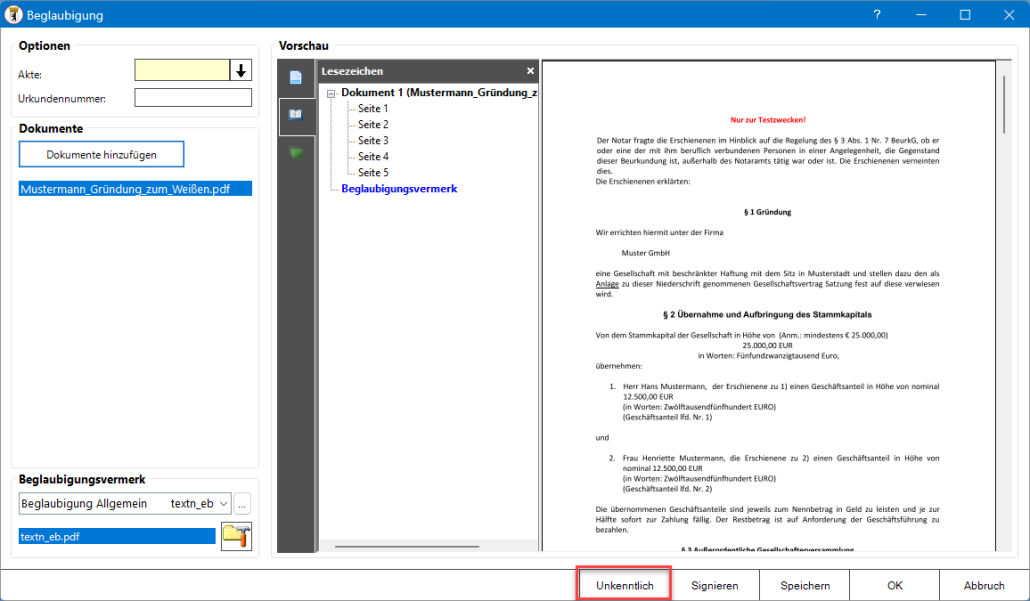The image size is (1030, 601).
Task: Select Seite 3 in bookmarks tree
Action: coord(373,141)
